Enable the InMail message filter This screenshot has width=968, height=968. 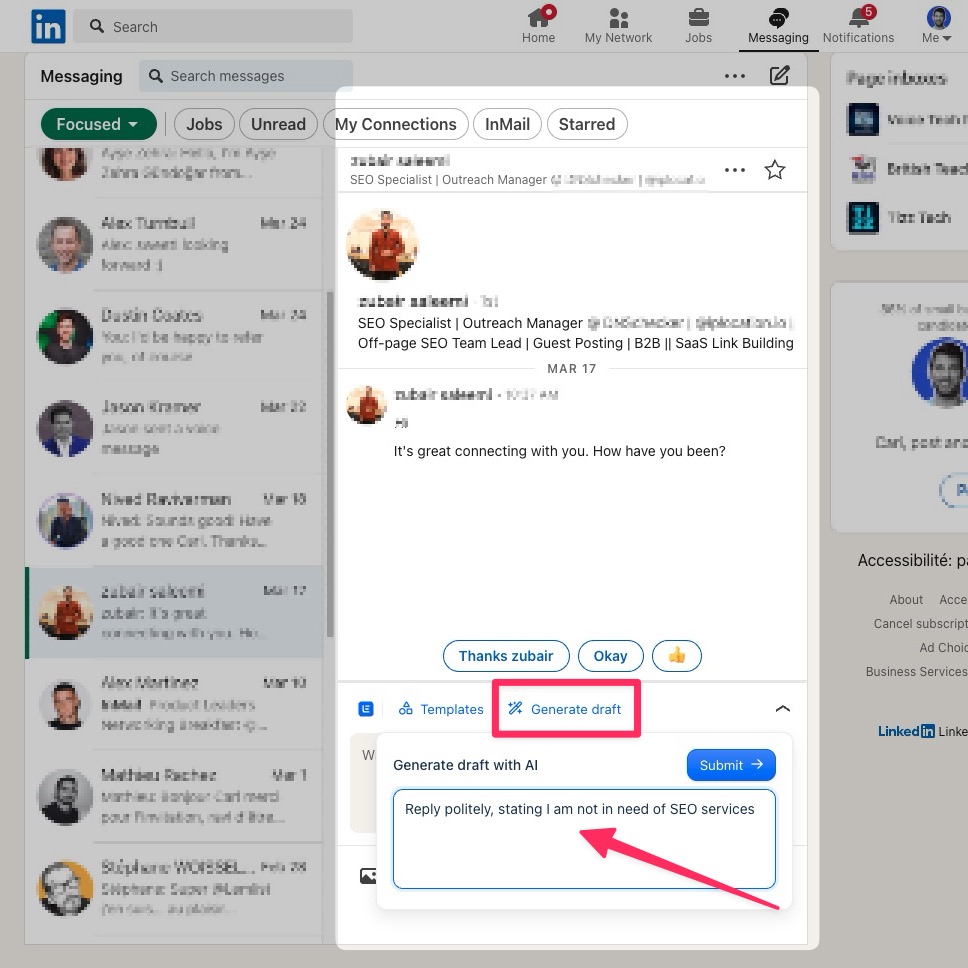[507, 124]
